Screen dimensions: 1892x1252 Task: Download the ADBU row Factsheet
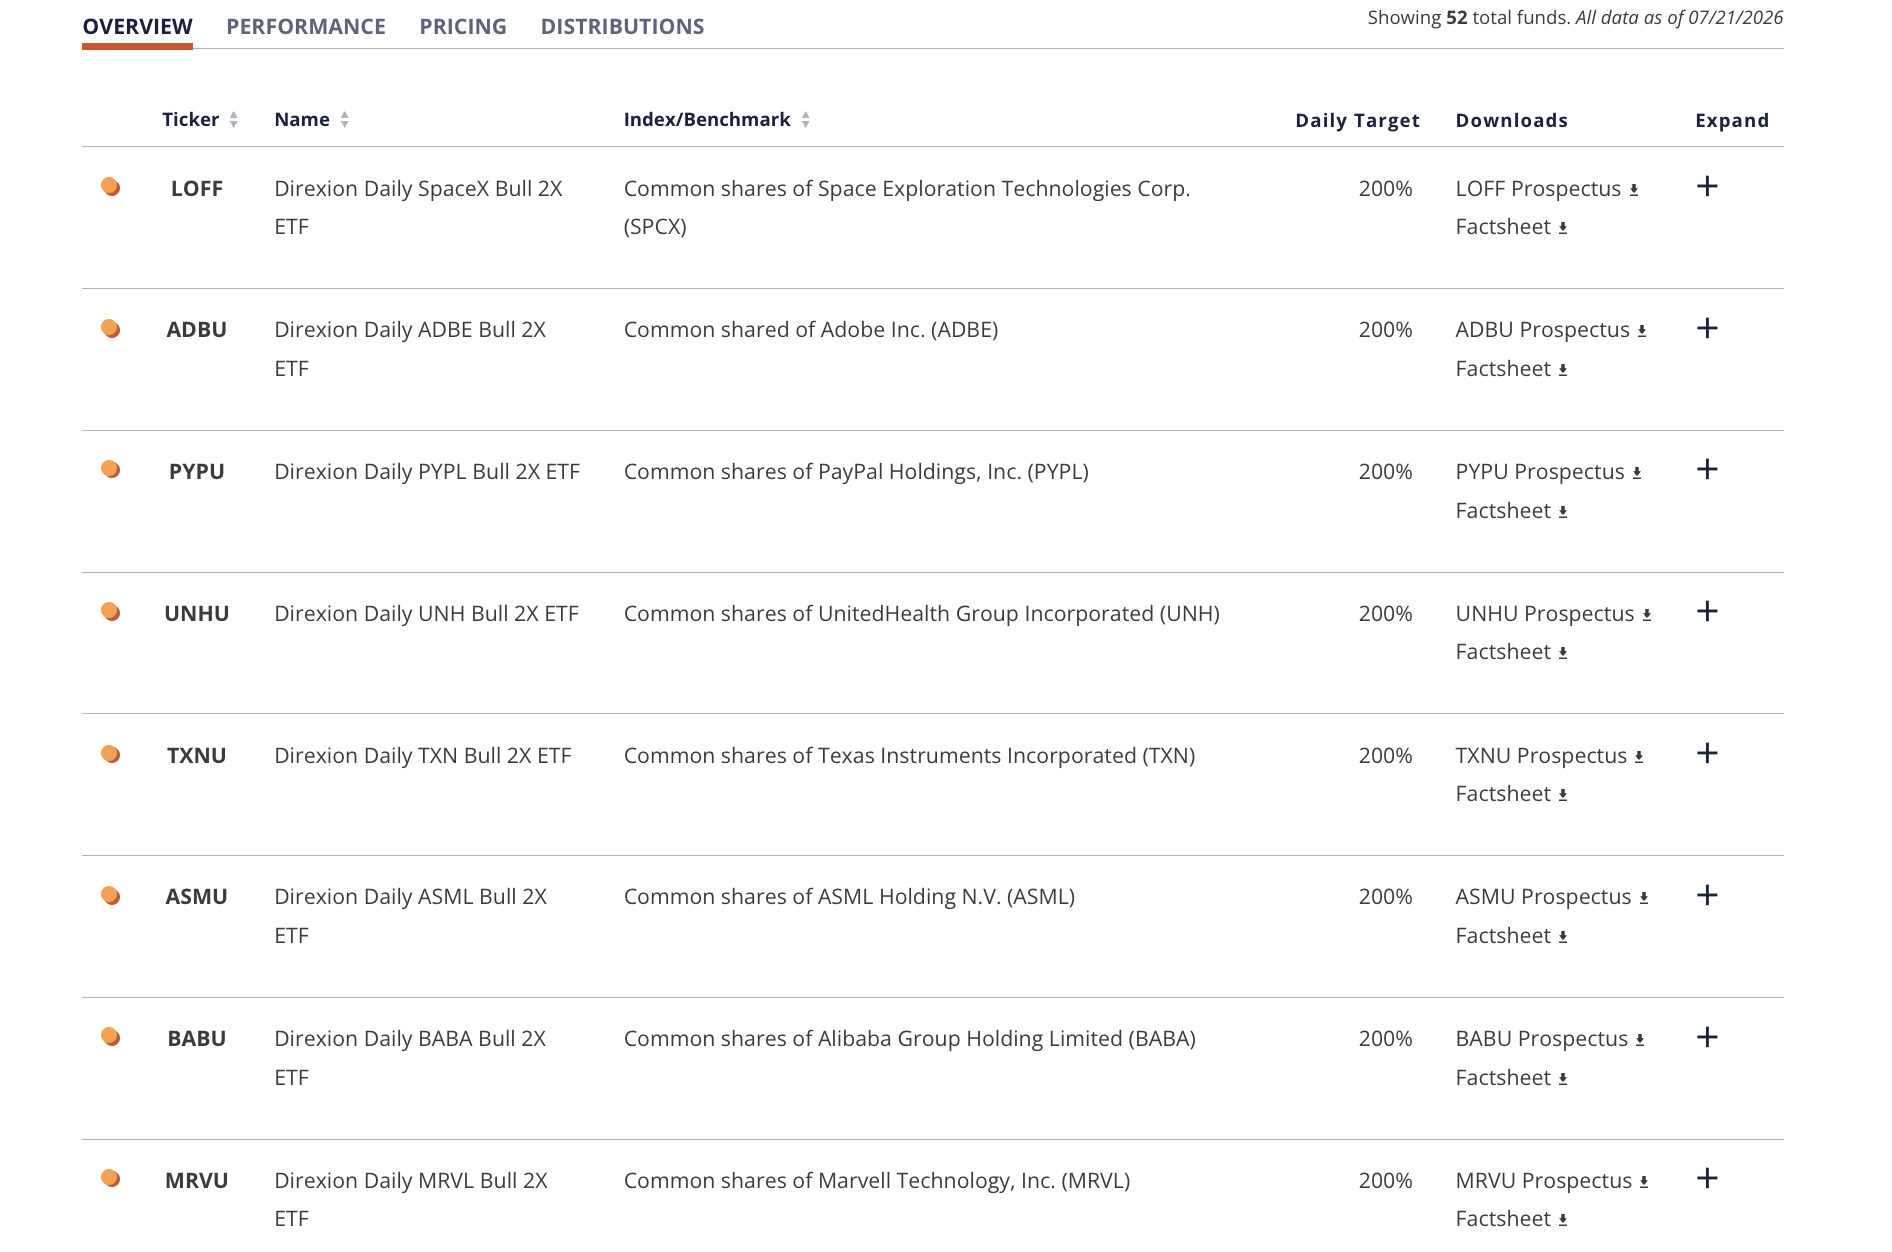1512,369
